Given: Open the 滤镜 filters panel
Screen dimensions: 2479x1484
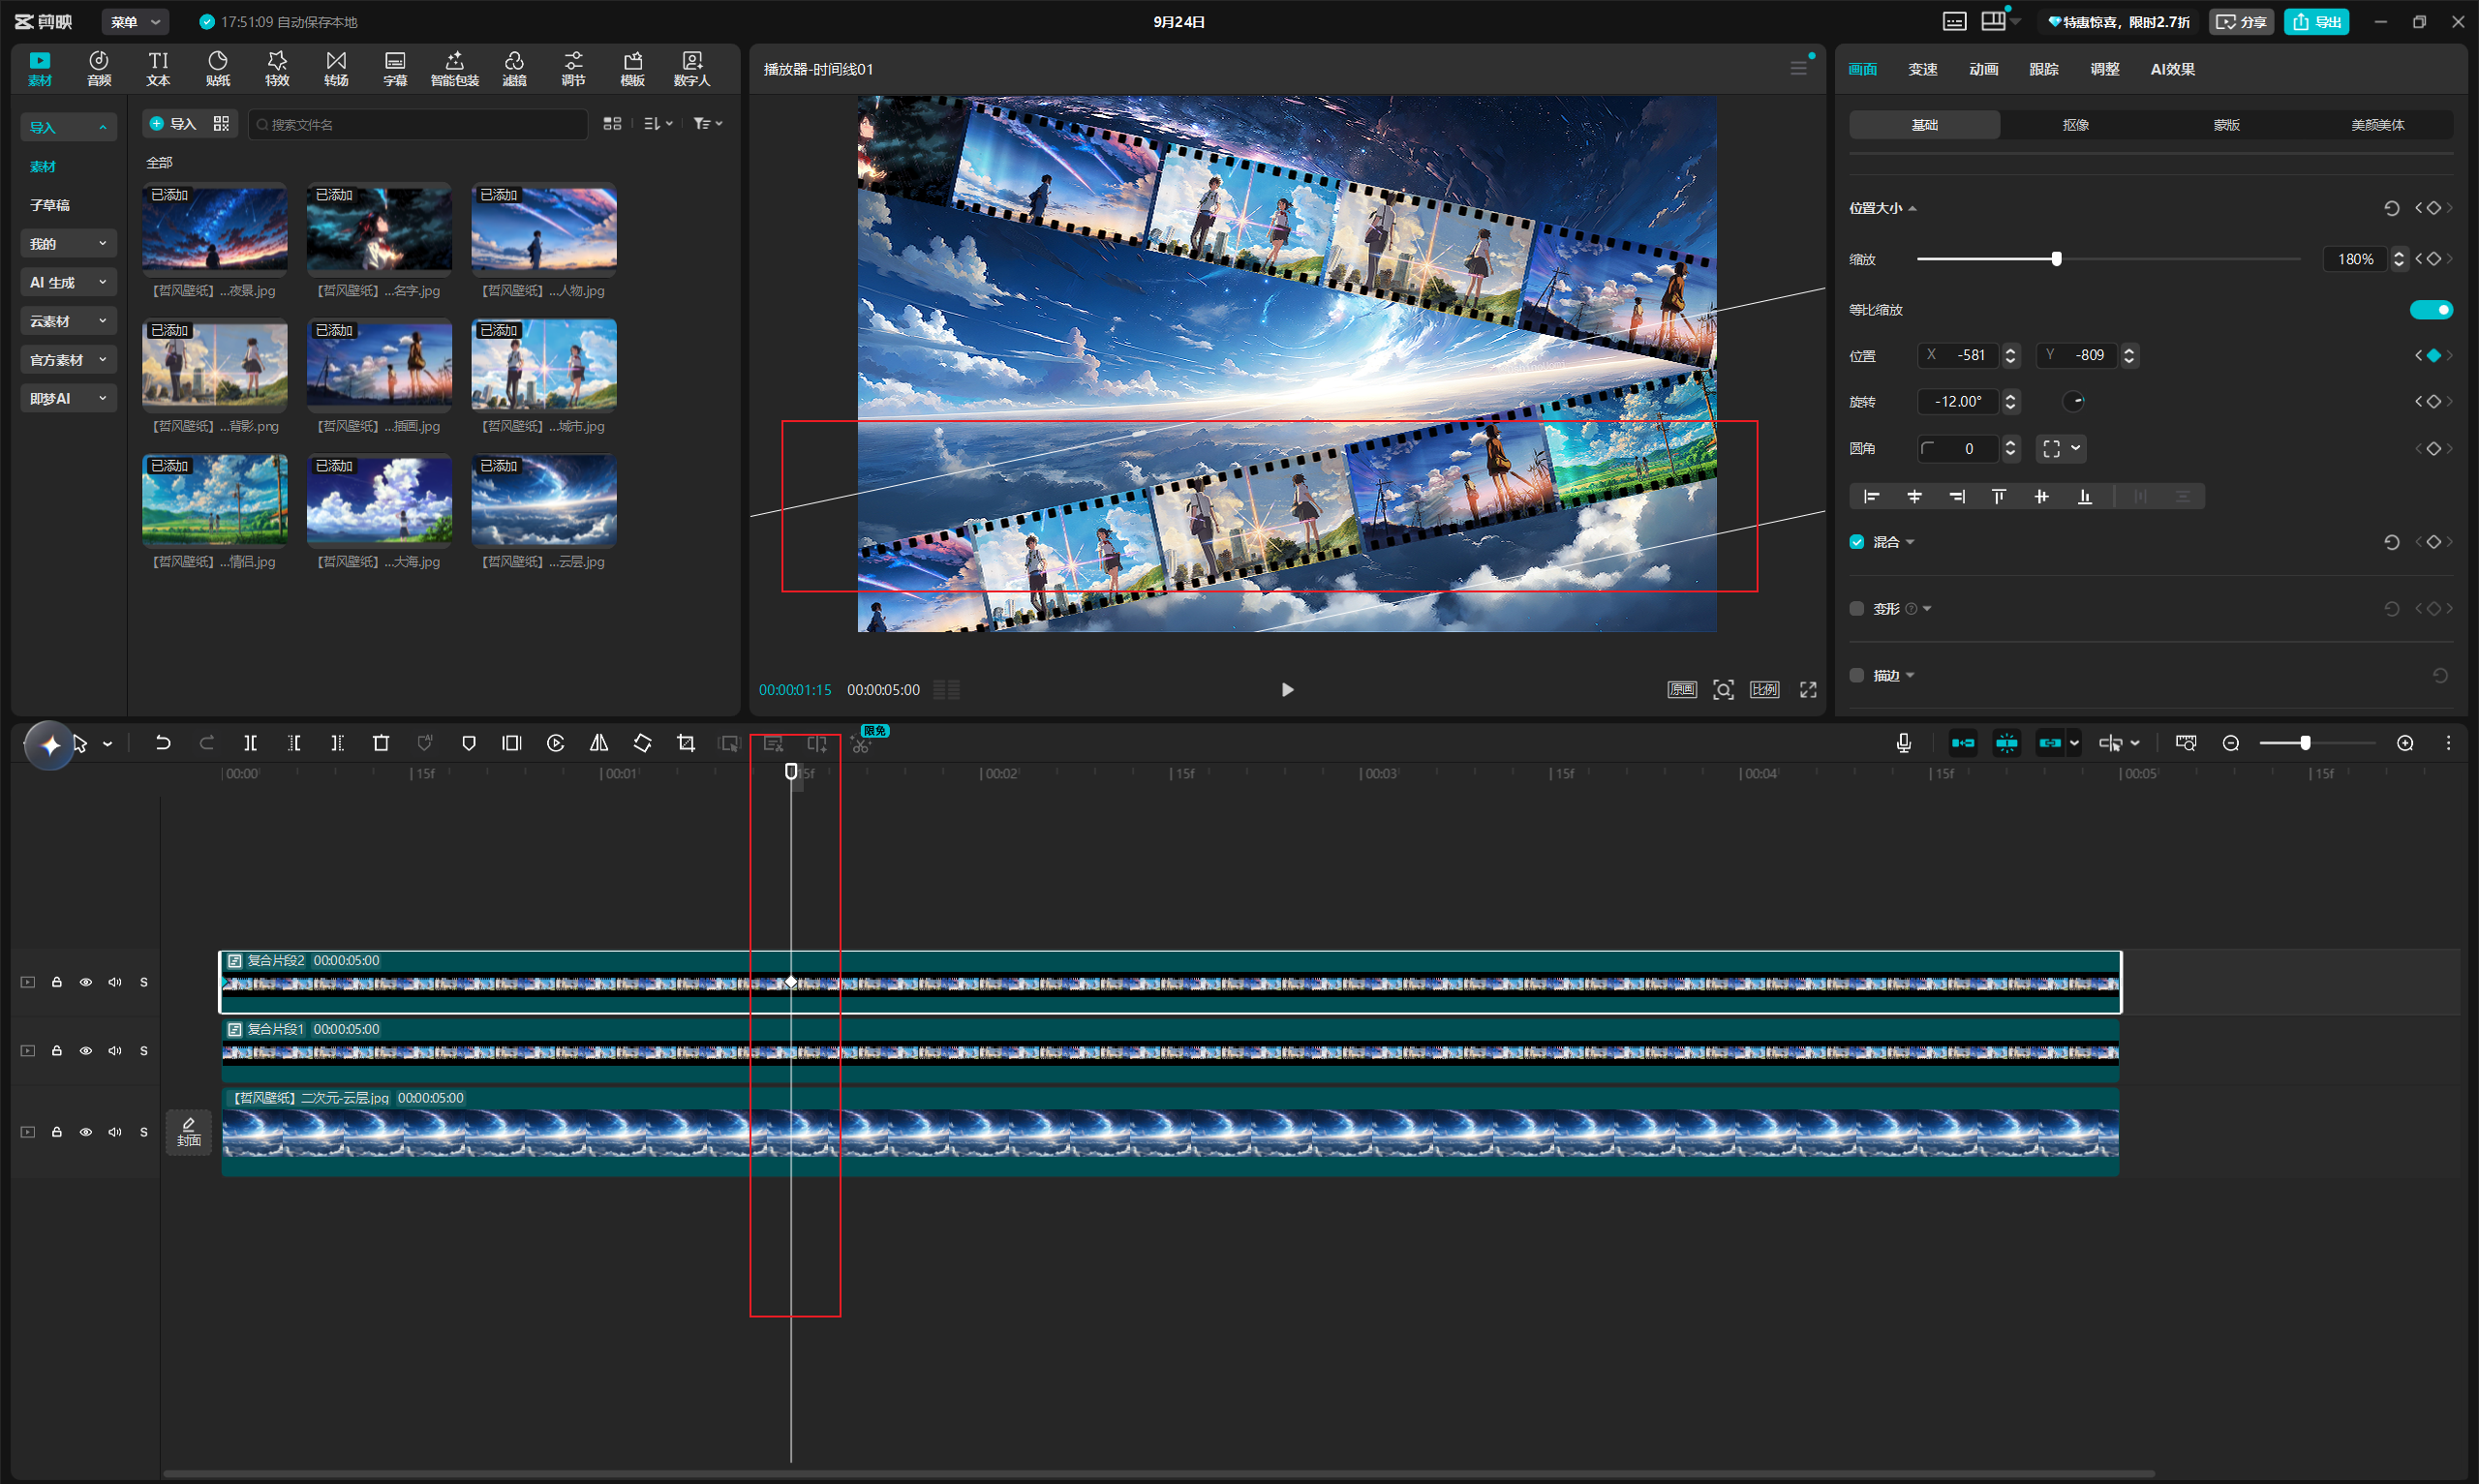Looking at the screenshot, I should pyautogui.click(x=514, y=68).
